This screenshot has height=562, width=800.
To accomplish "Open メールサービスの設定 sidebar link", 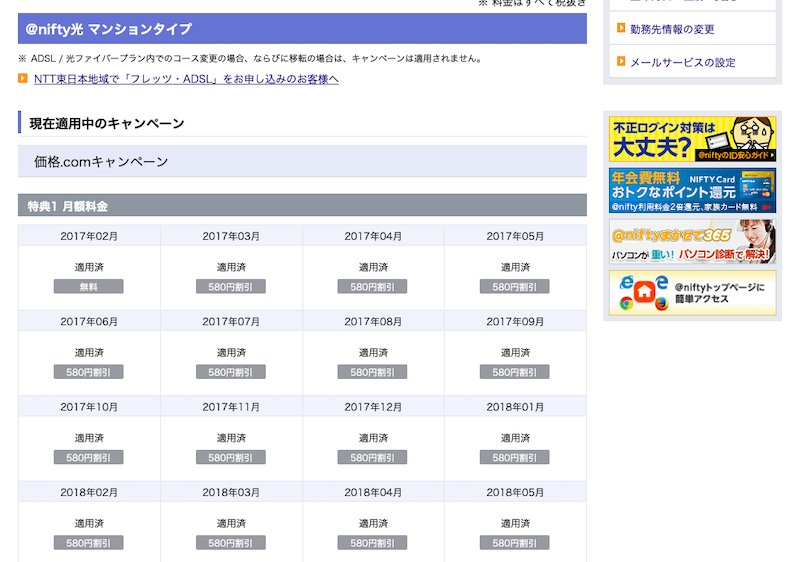I will pyautogui.click(x=683, y=63).
